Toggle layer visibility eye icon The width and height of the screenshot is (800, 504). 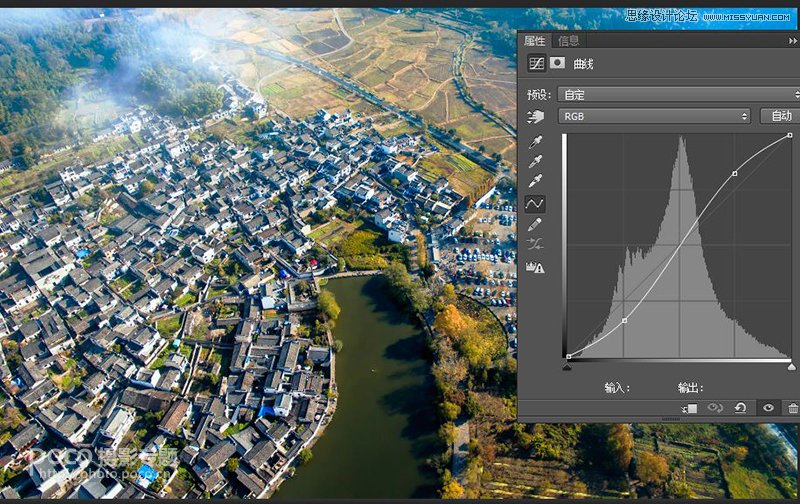(768, 408)
